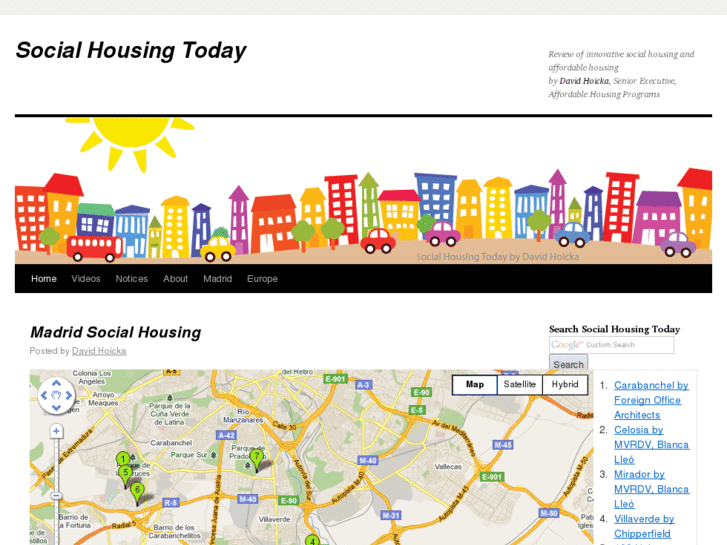Open the Home menu item
The height and width of the screenshot is (545, 727).
[44, 279]
